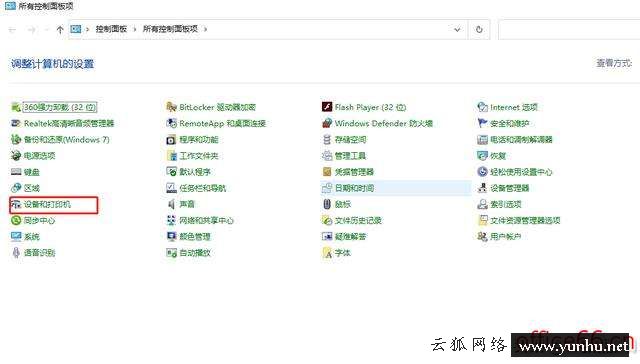
Task: Open the 区域 globe icon
Action: (16, 188)
